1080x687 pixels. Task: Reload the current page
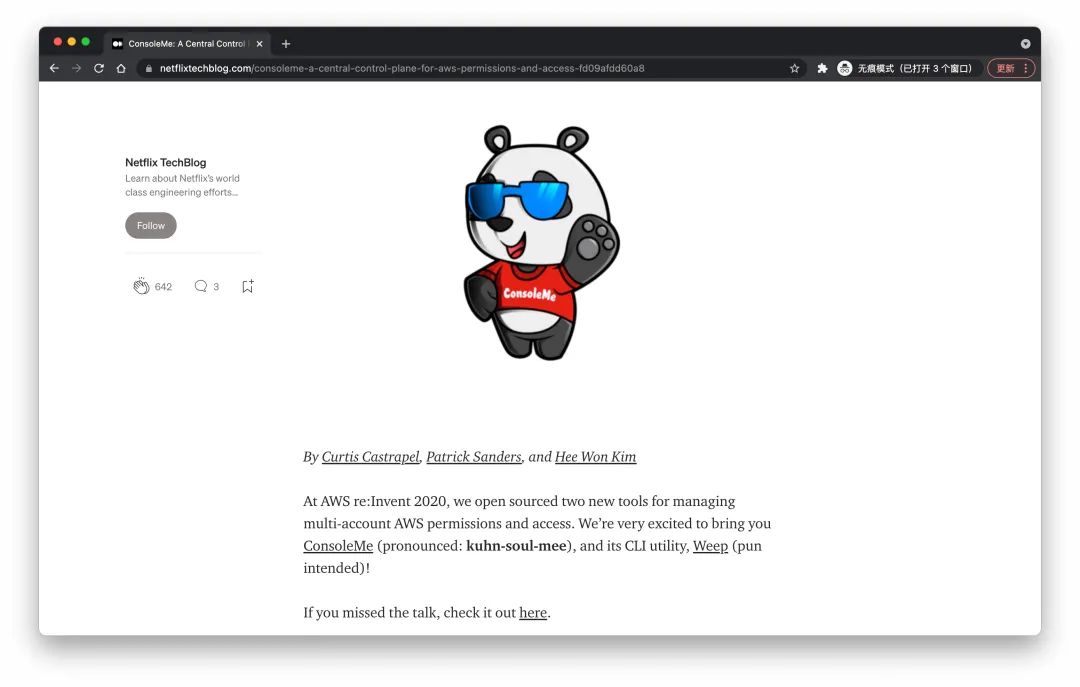pos(98,68)
